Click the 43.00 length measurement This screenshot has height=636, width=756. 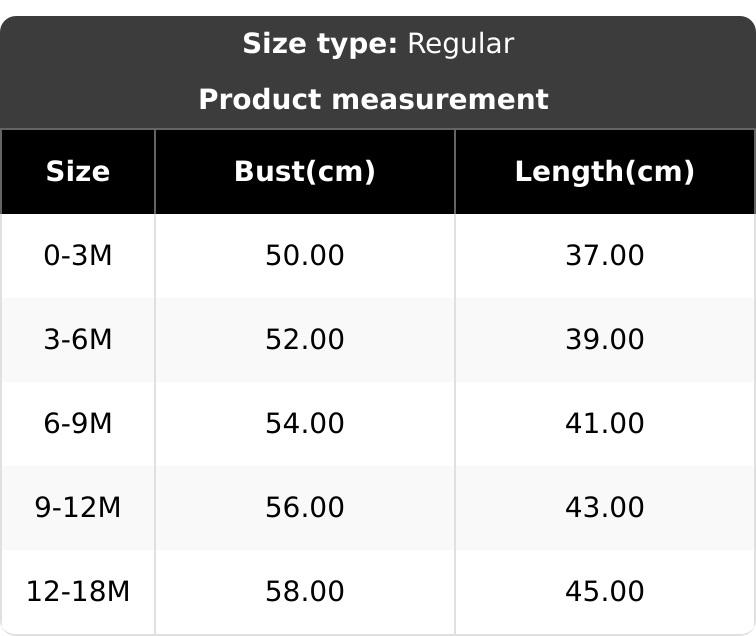605,508
